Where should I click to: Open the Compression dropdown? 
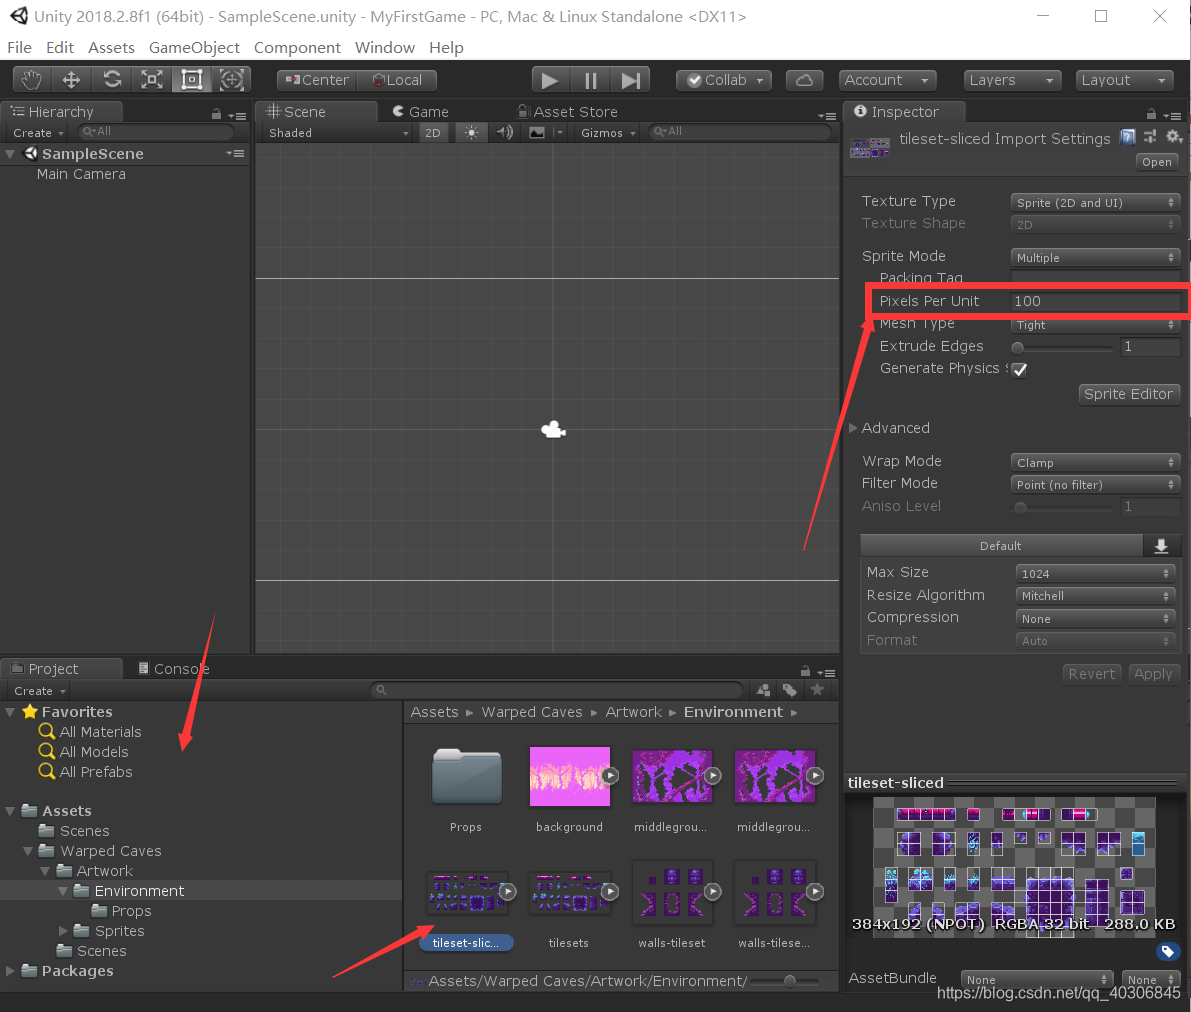click(x=1095, y=618)
